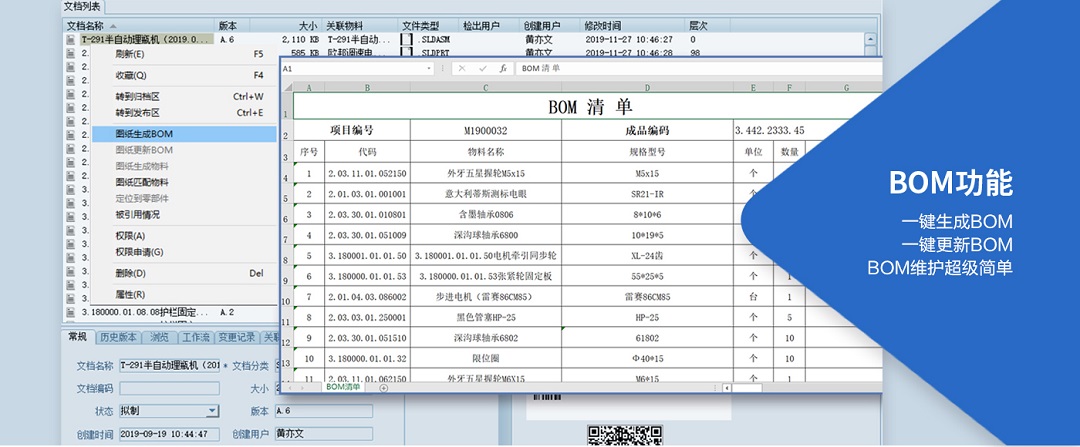Open the Name Box dropdown arrow

[x=430, y=69]
